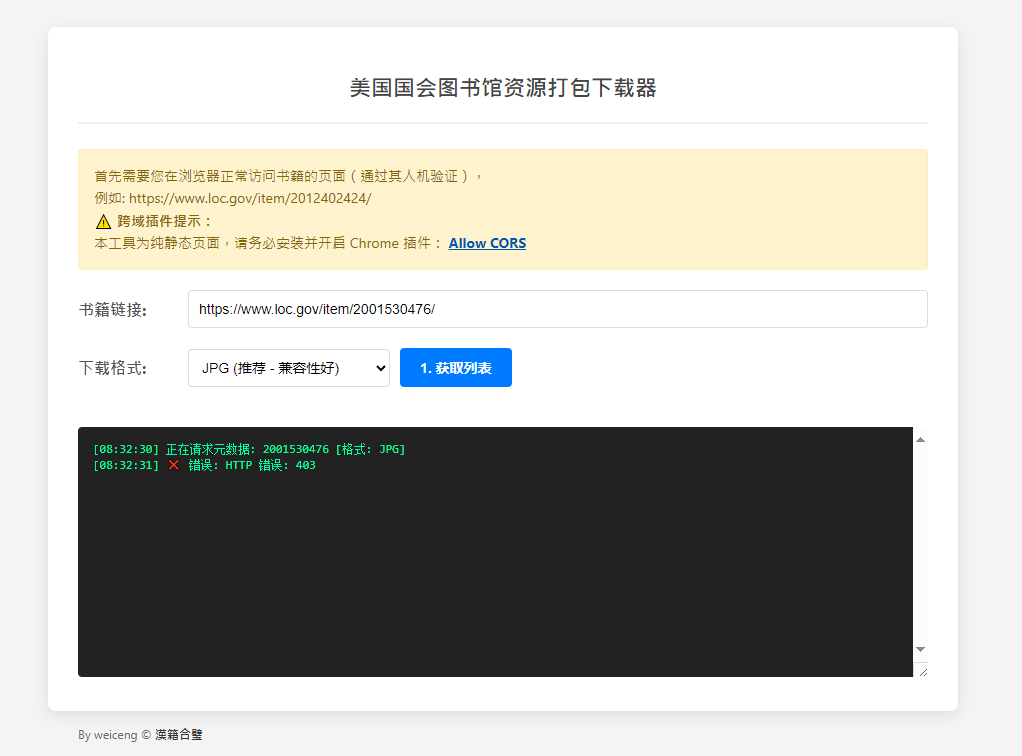The height and width of the screenshot is (756, 1022).
Task: Click the yellow warning triangle icon
Action: click(x=103, y=222)
